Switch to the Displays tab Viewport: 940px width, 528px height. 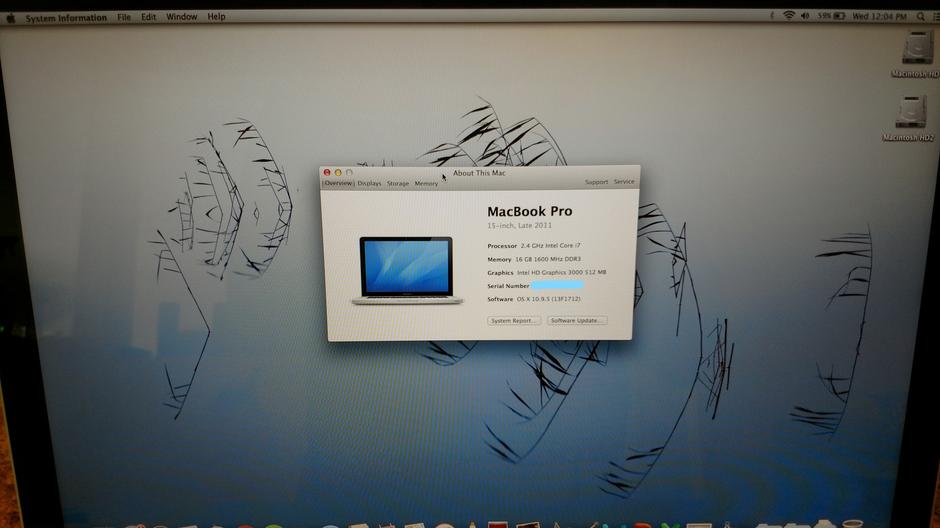click(369, 183)
